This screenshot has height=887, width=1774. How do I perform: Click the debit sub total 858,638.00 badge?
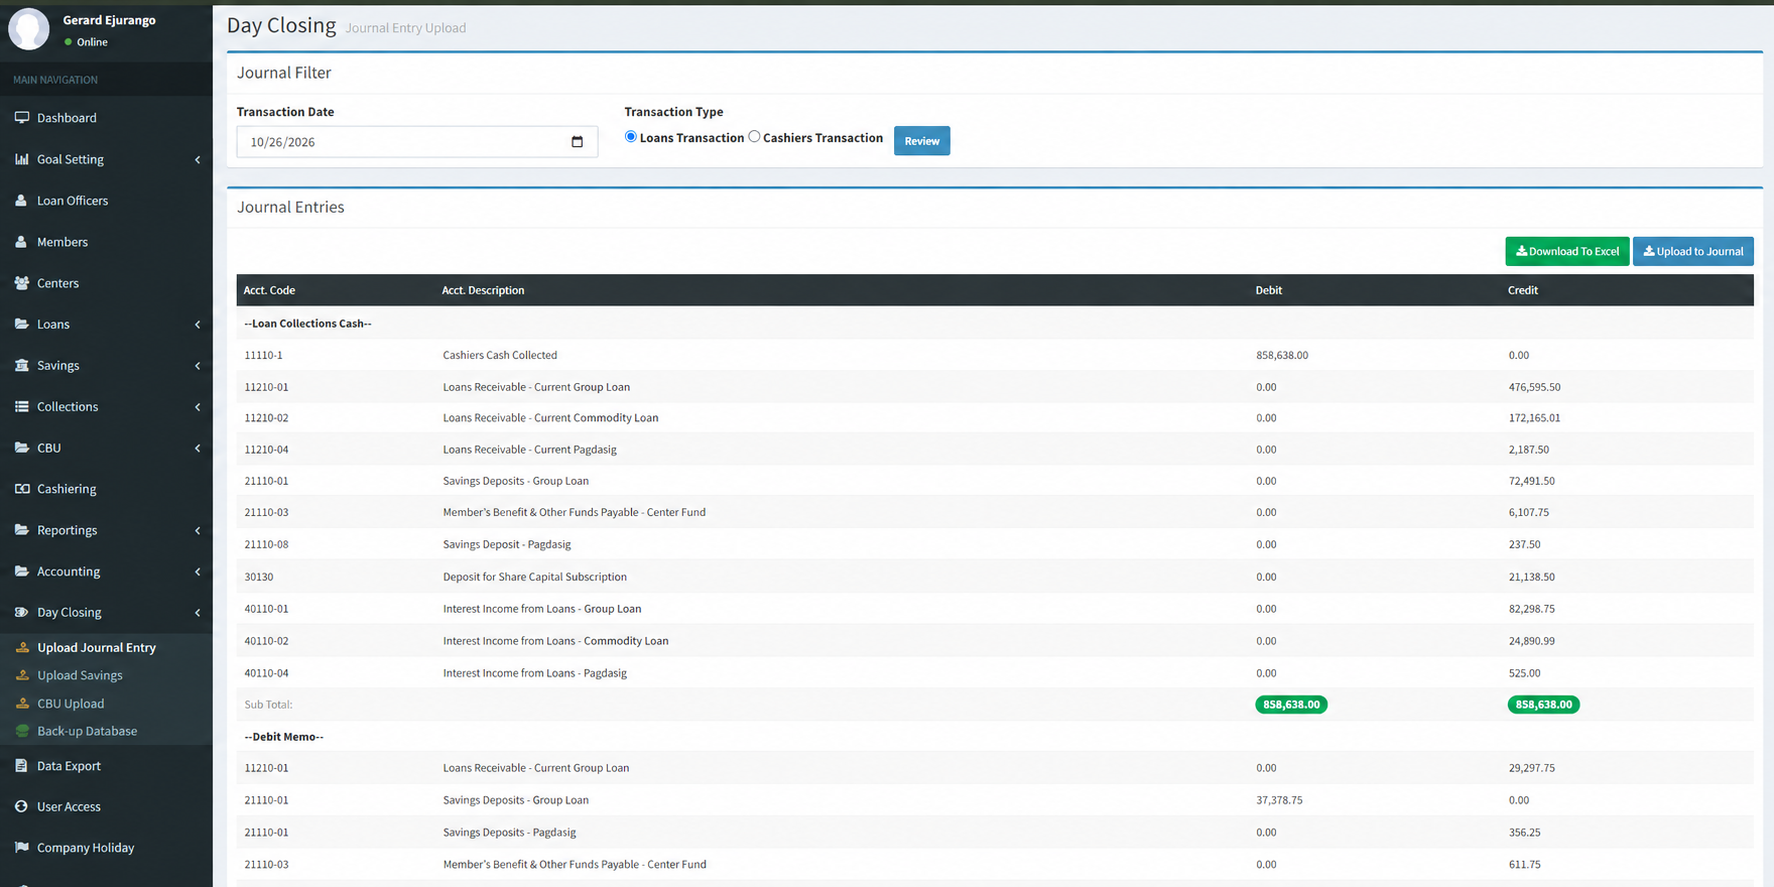point(1291,705)
